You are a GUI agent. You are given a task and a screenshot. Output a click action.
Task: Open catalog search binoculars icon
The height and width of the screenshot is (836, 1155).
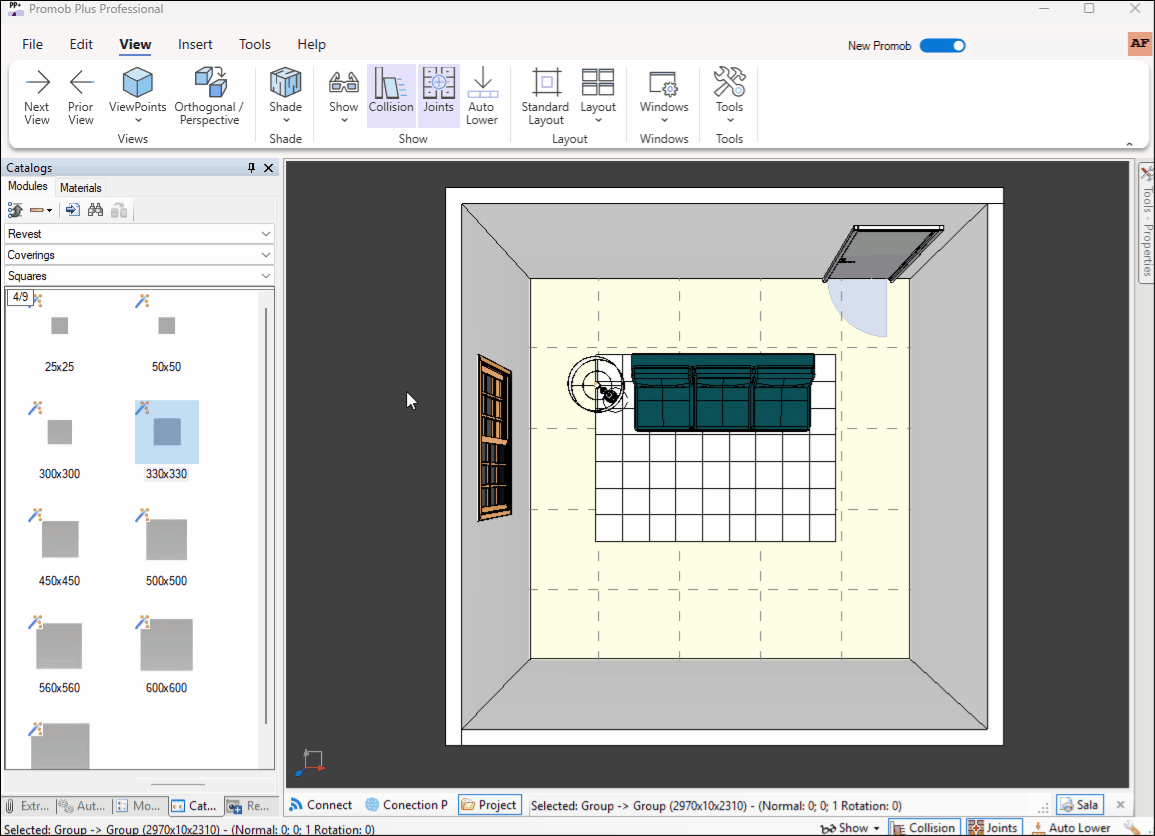pos(95,211)
